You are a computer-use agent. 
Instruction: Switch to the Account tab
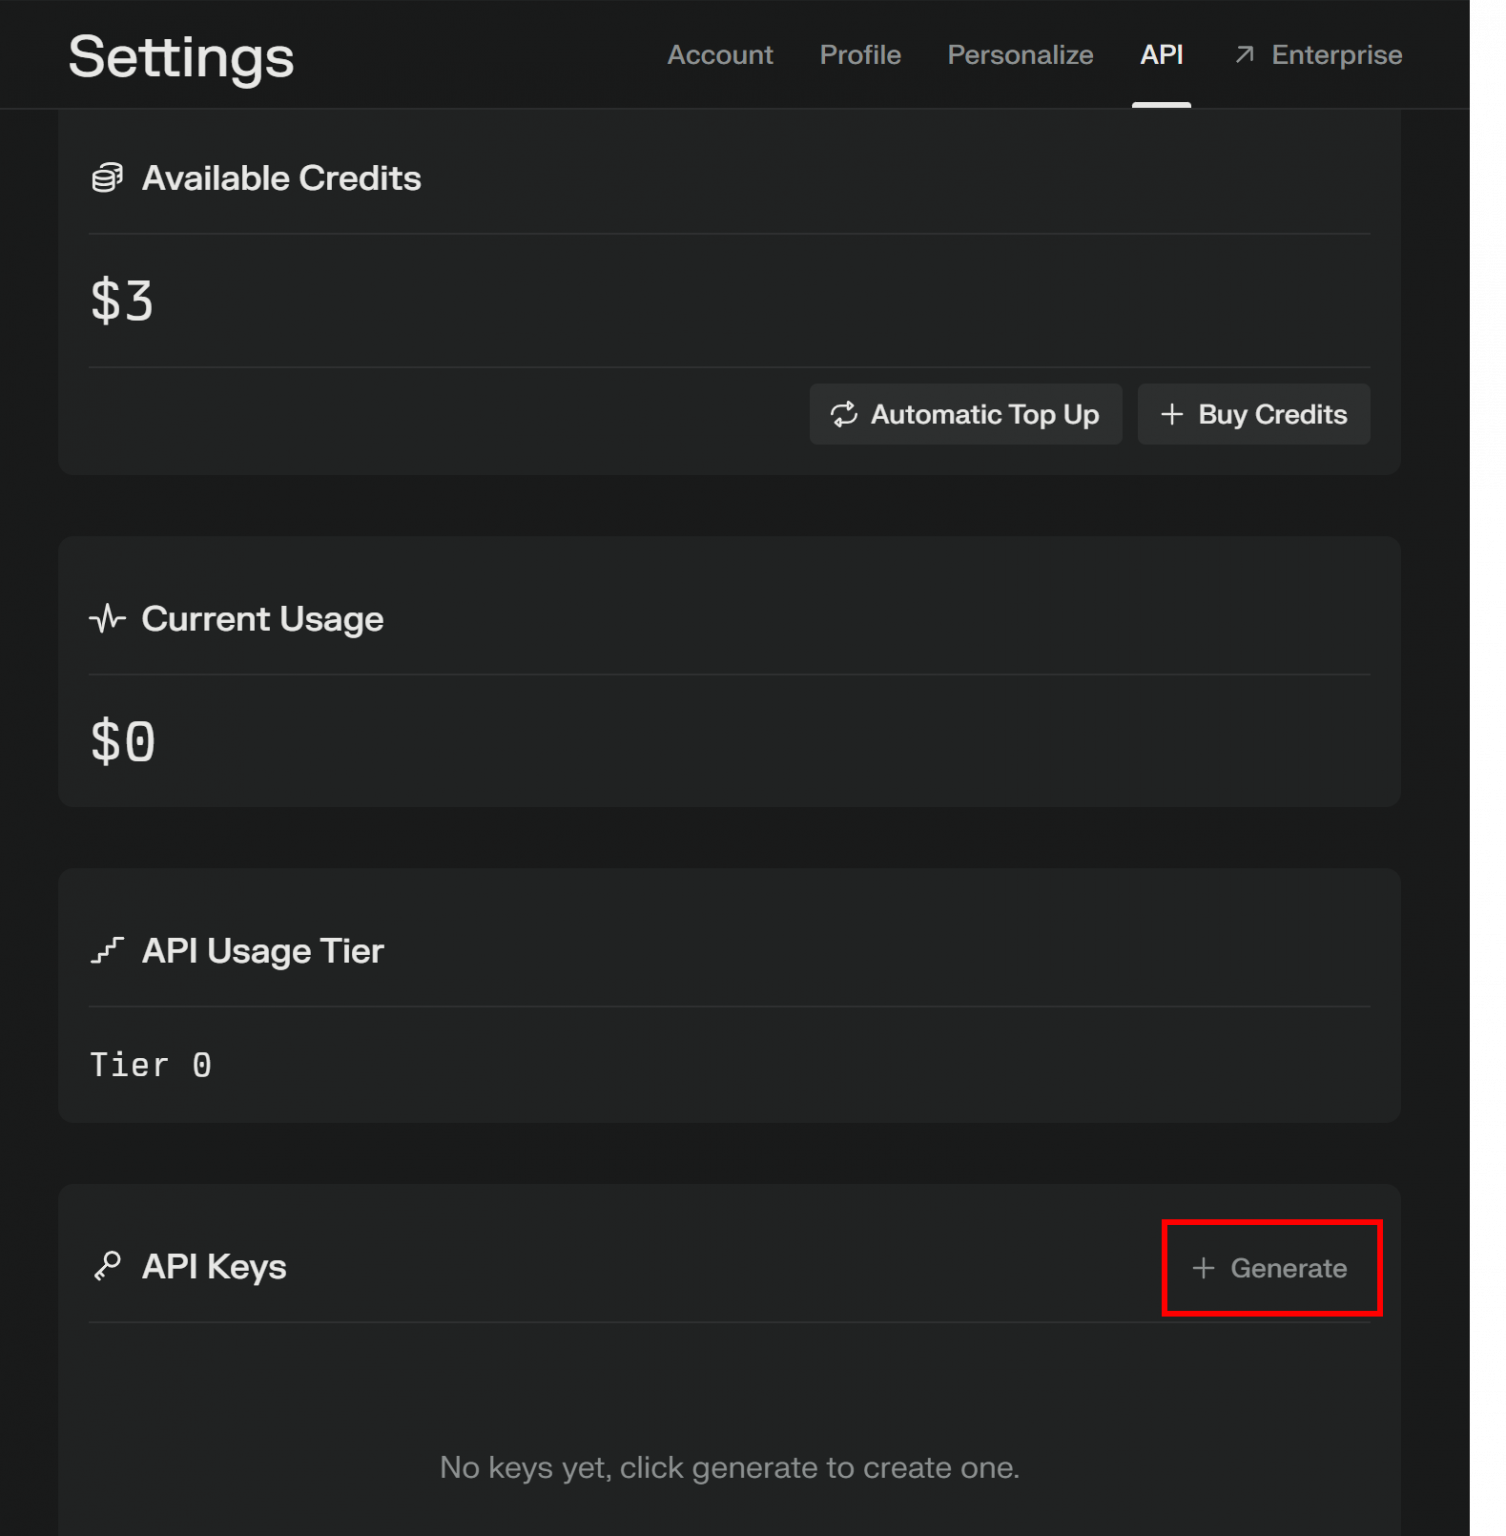pos(720,55)
